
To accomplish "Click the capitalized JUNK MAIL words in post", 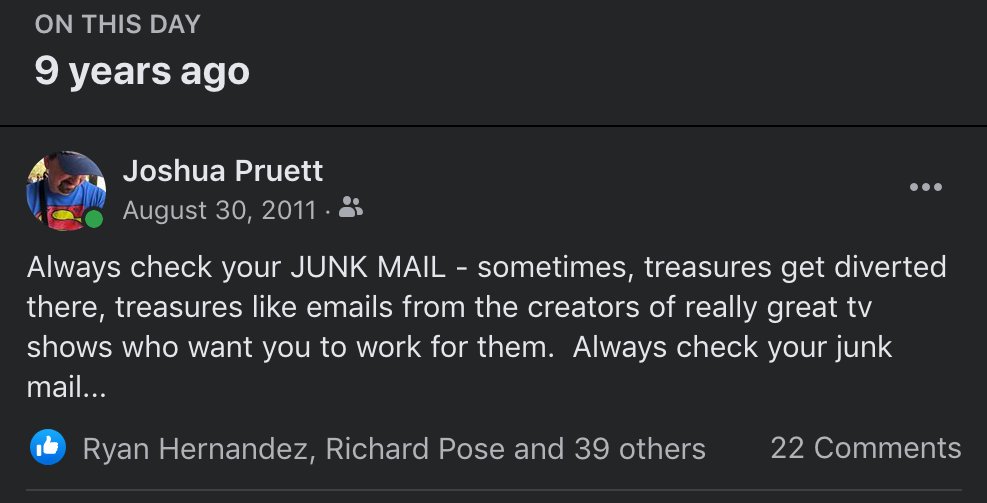I will pos(368,268).
